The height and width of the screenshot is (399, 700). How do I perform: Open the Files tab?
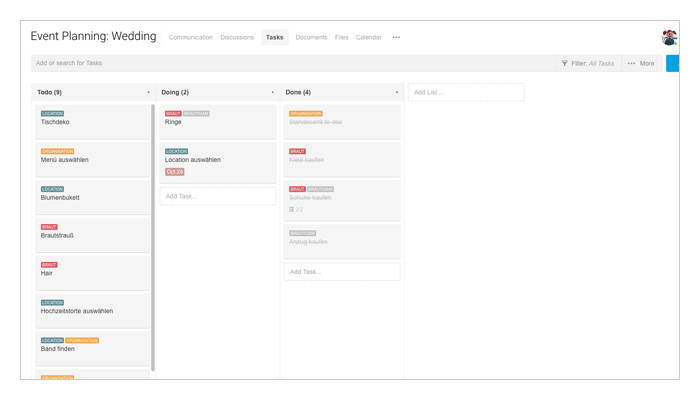pyautogui.click(x=342, y=37)
